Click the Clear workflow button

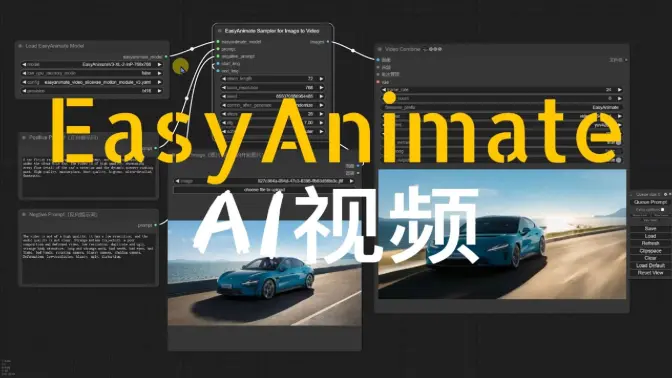point(650,258)
